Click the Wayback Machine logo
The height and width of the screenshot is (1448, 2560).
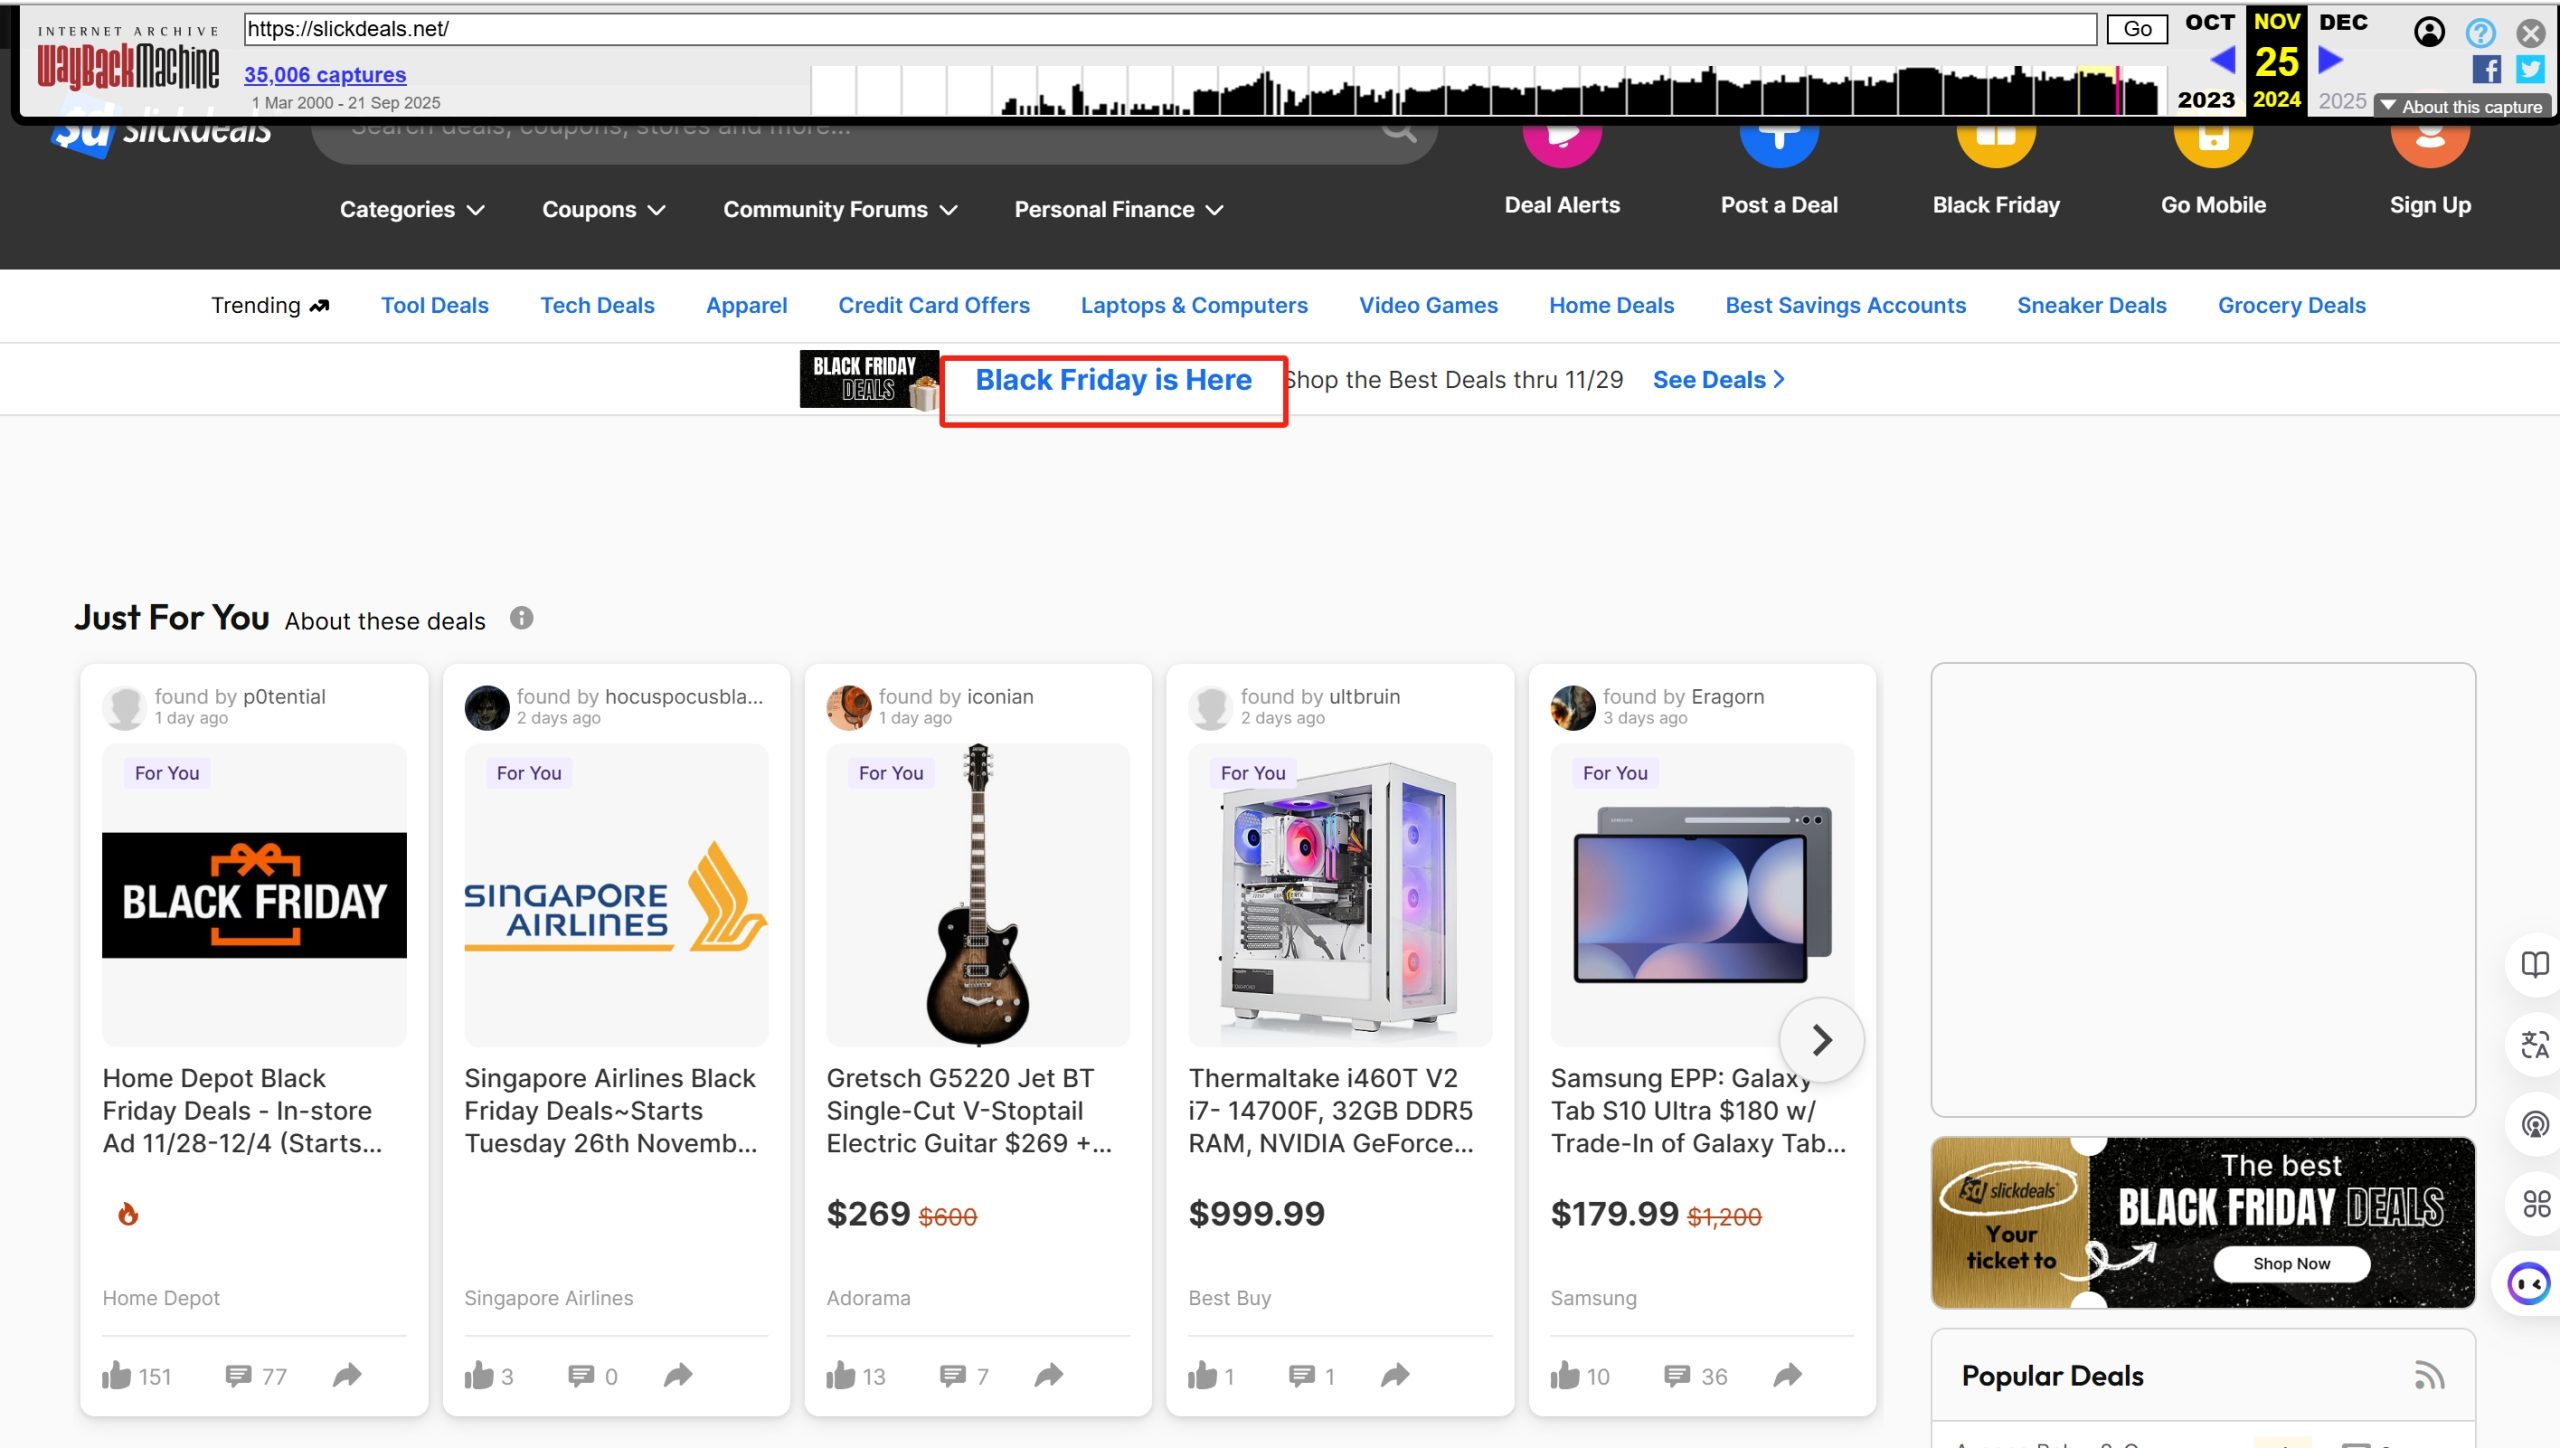tap(128, 59)
